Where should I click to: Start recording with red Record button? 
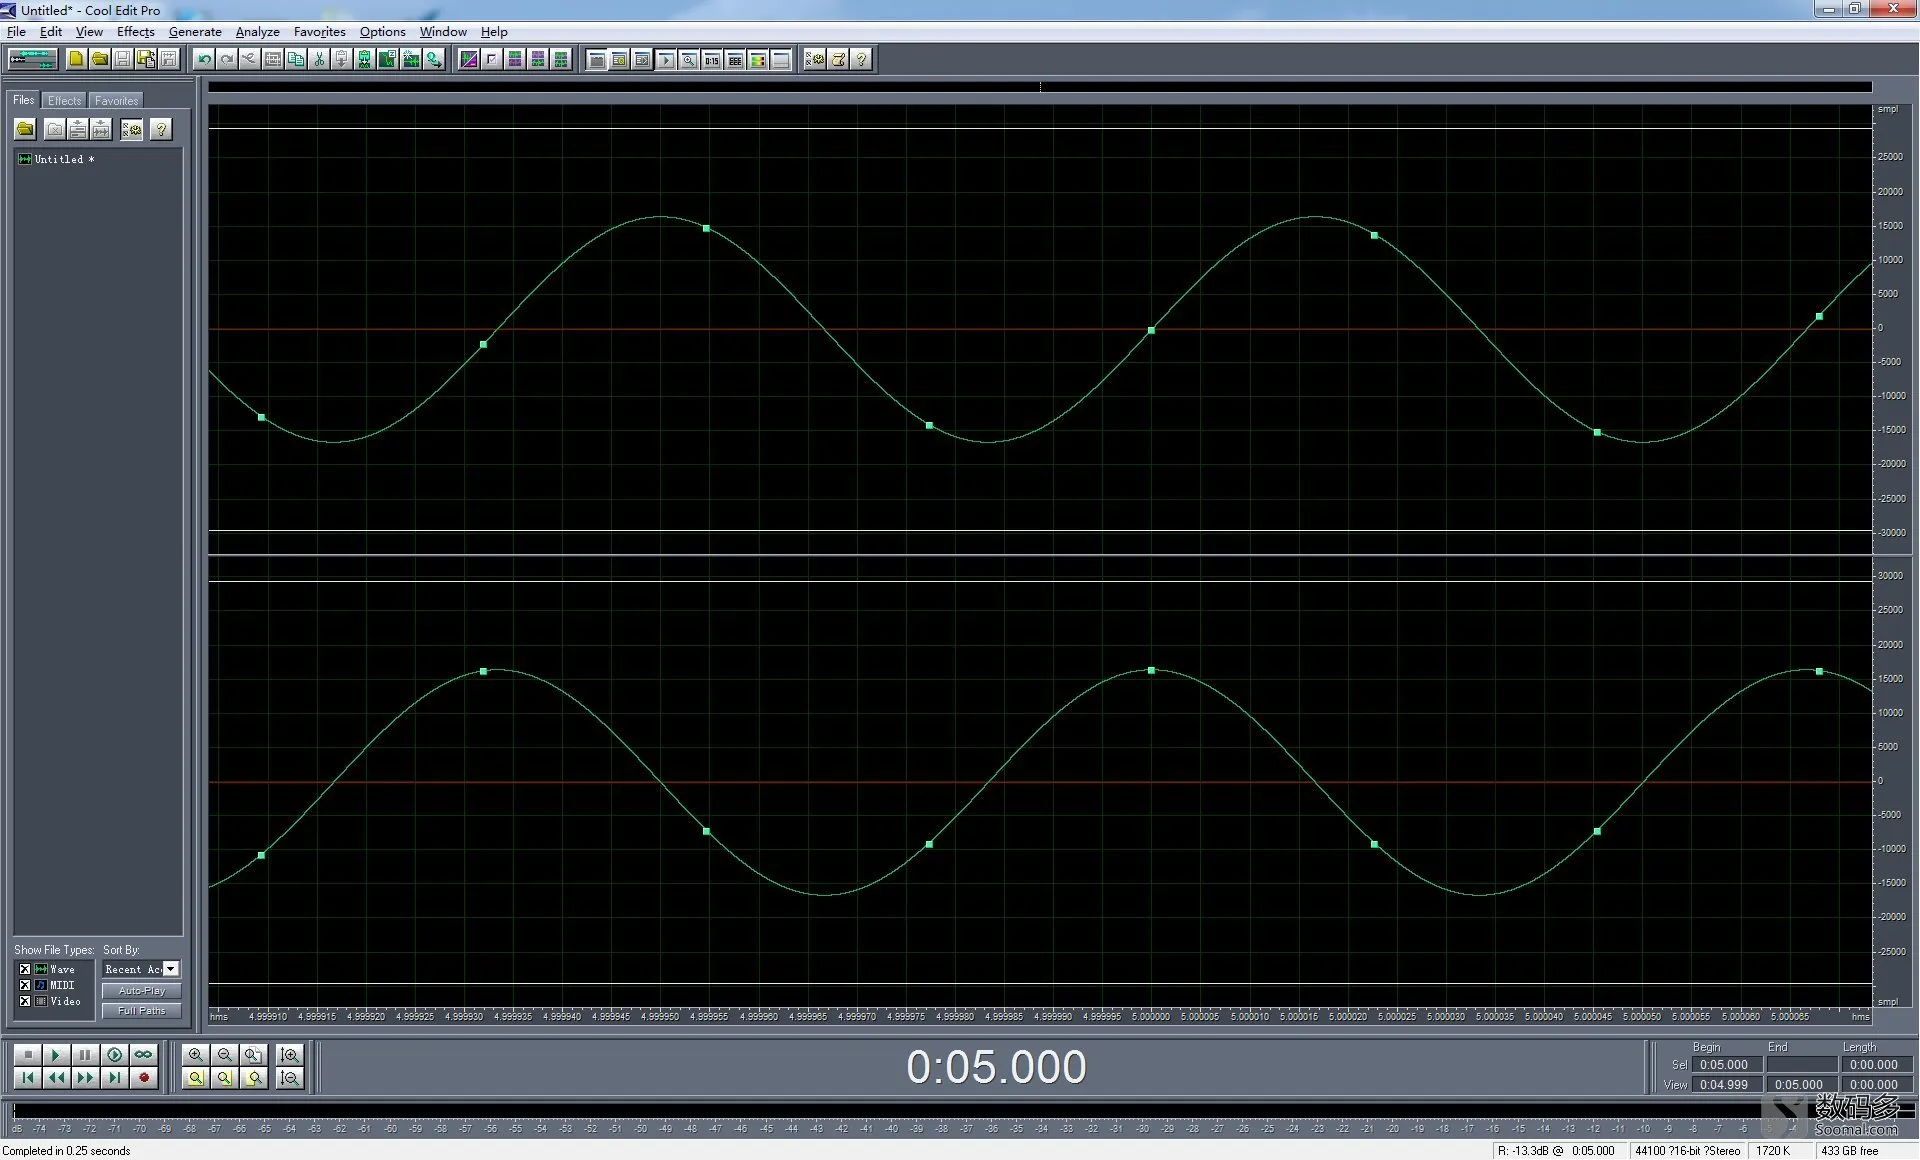[143, 1078]
